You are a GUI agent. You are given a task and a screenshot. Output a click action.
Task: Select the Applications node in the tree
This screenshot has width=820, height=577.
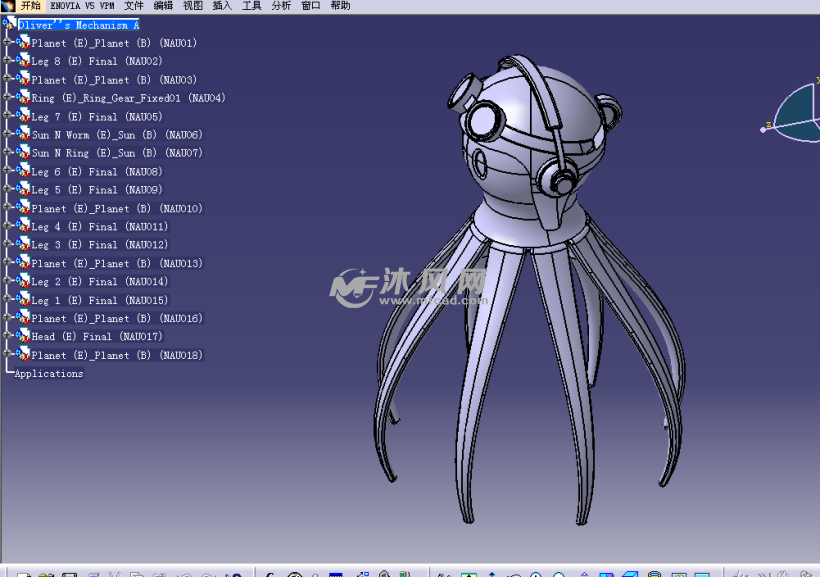click(x=49, y=374)
